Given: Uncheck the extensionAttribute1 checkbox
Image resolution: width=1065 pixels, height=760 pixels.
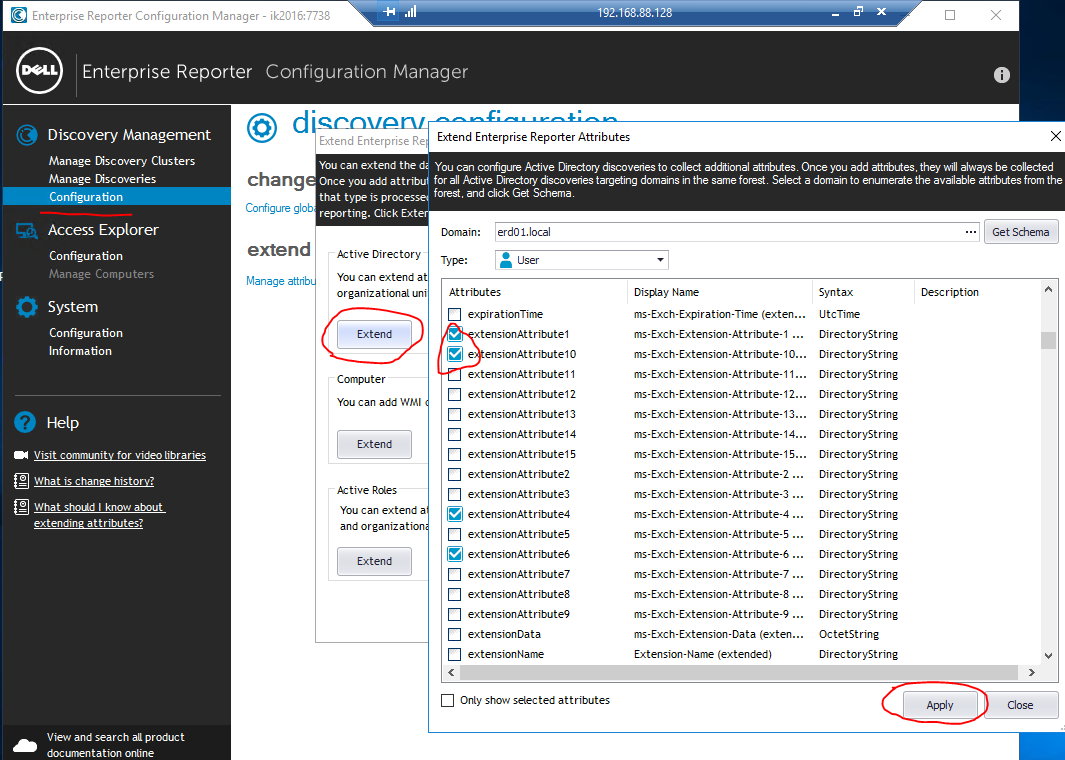Looking at the screenshot, I should point(454,334).
